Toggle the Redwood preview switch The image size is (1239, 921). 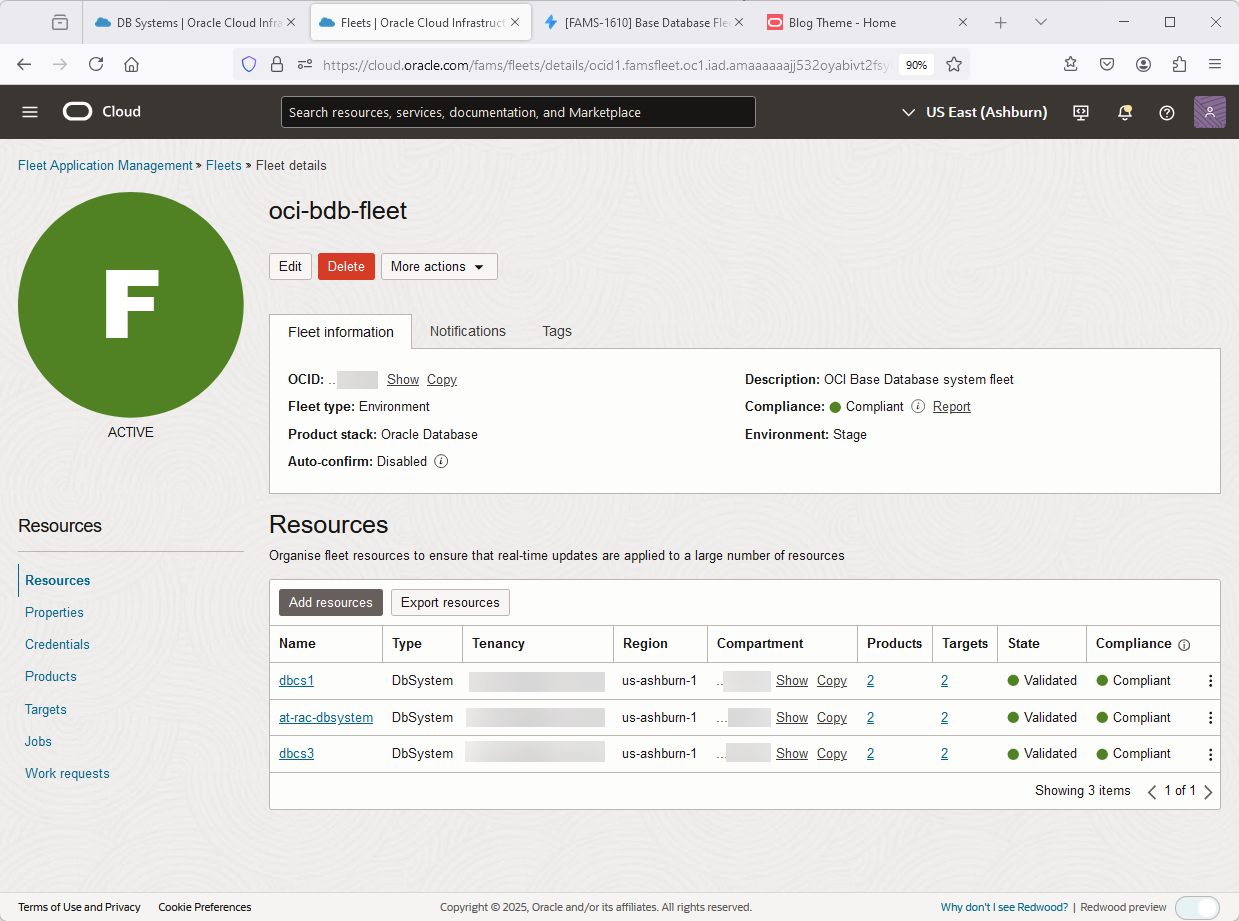click(x=1196, y=907)
